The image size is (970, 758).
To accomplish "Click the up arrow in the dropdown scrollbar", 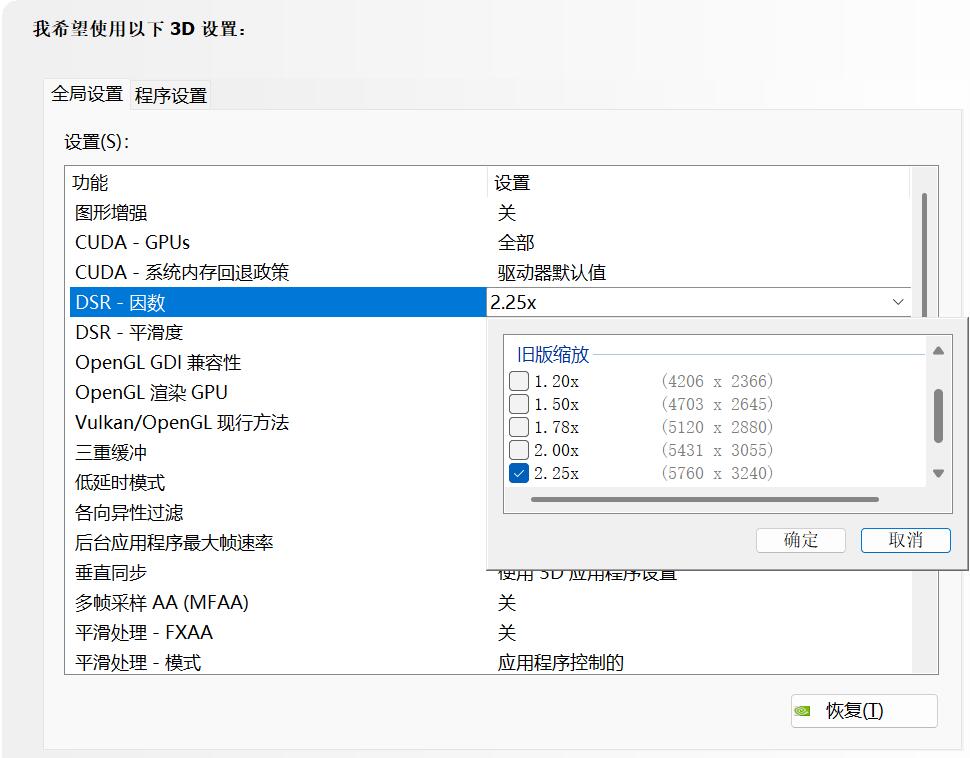I will [x=938, y=350].
